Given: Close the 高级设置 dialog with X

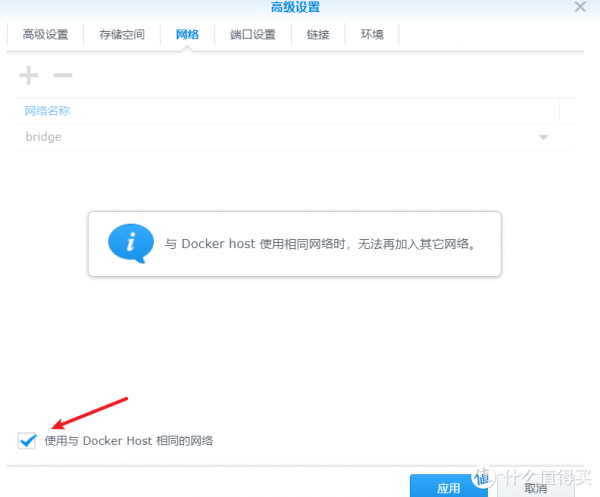Looking at the screenshot, I should 579,8.
